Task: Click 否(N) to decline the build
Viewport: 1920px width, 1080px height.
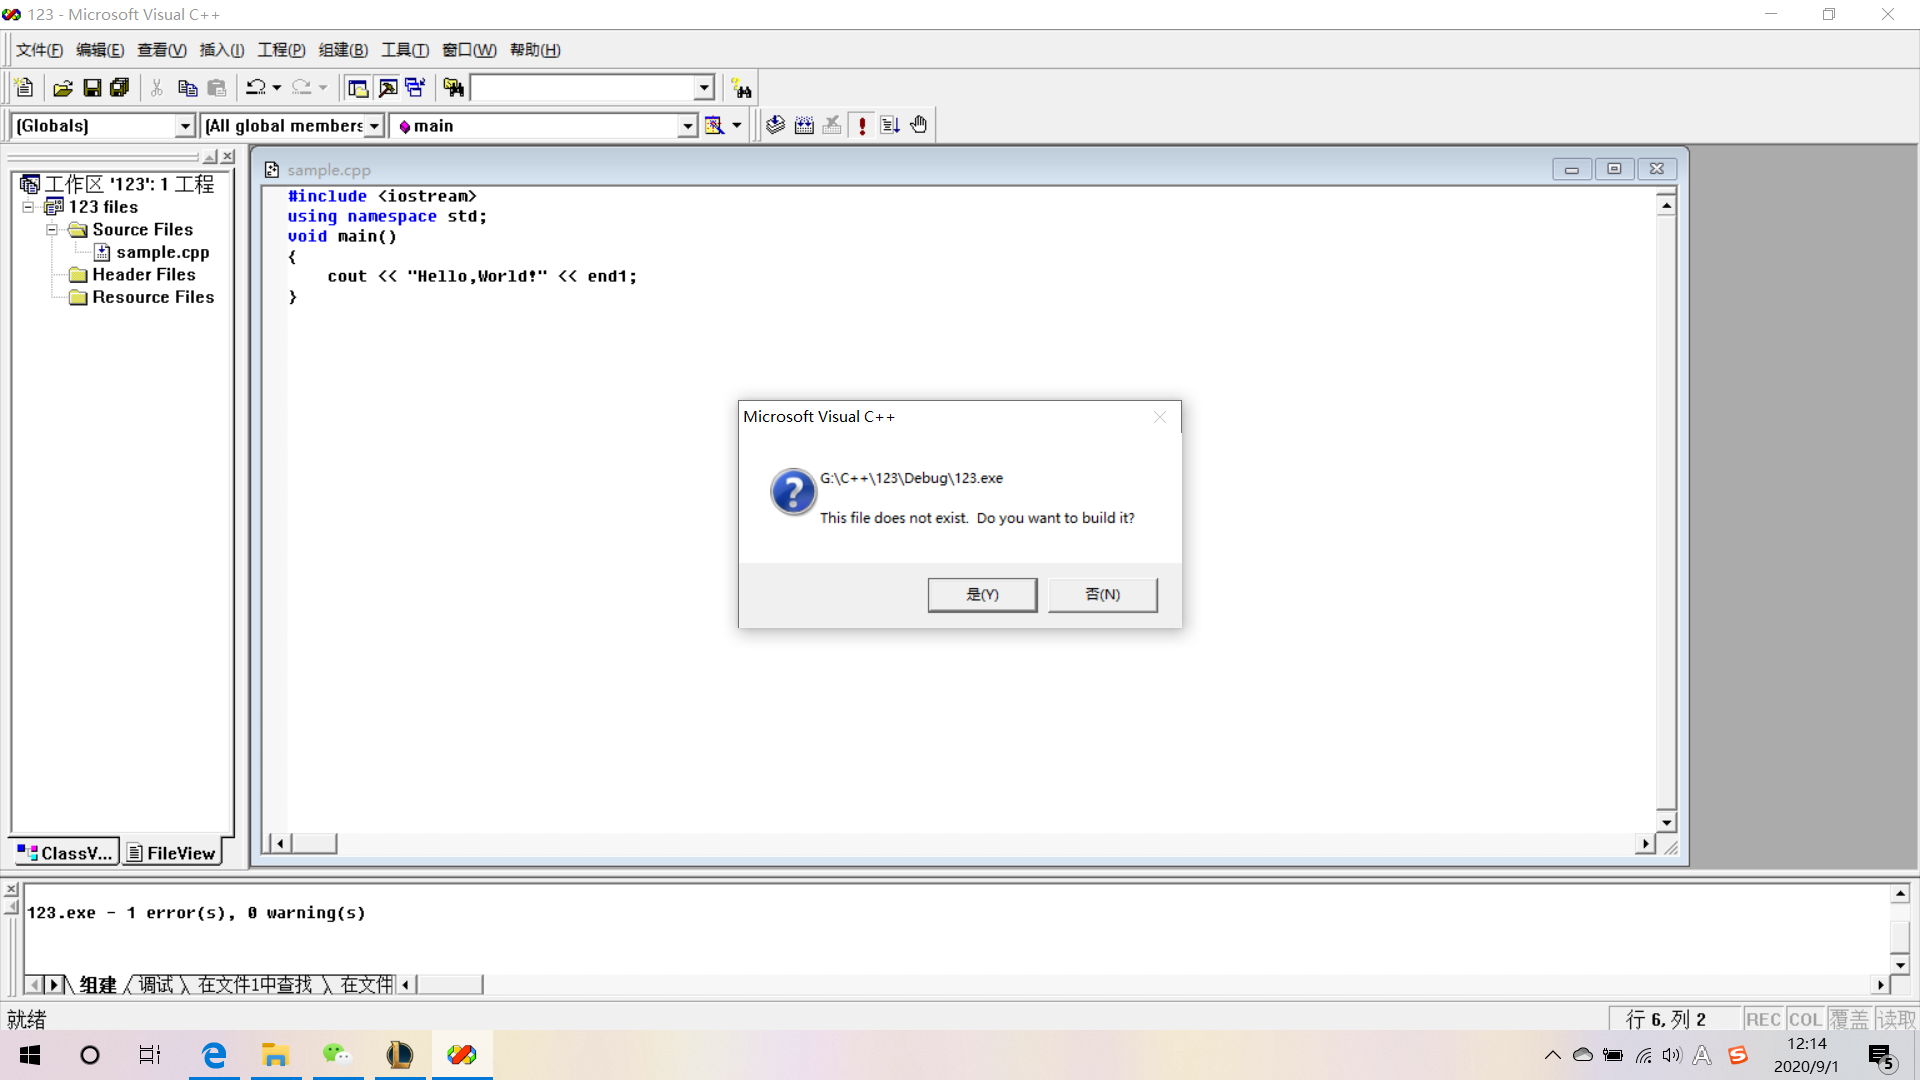Action: coord(1103,594)
